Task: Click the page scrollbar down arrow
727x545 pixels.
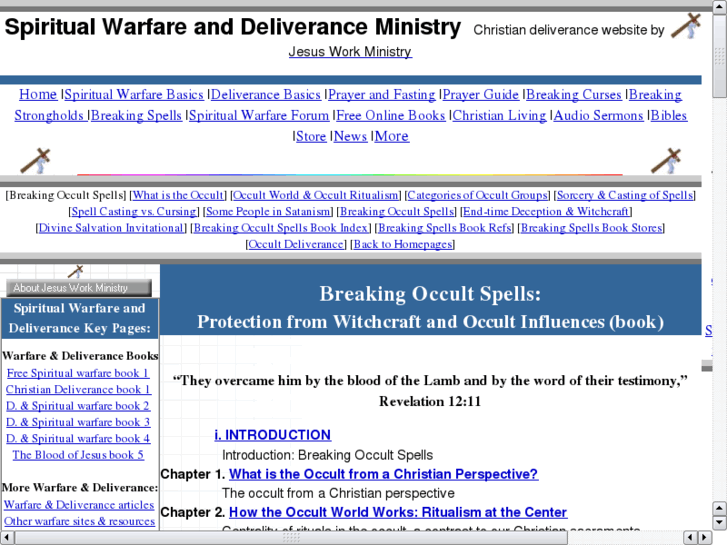Action: (x=719, y=522)
